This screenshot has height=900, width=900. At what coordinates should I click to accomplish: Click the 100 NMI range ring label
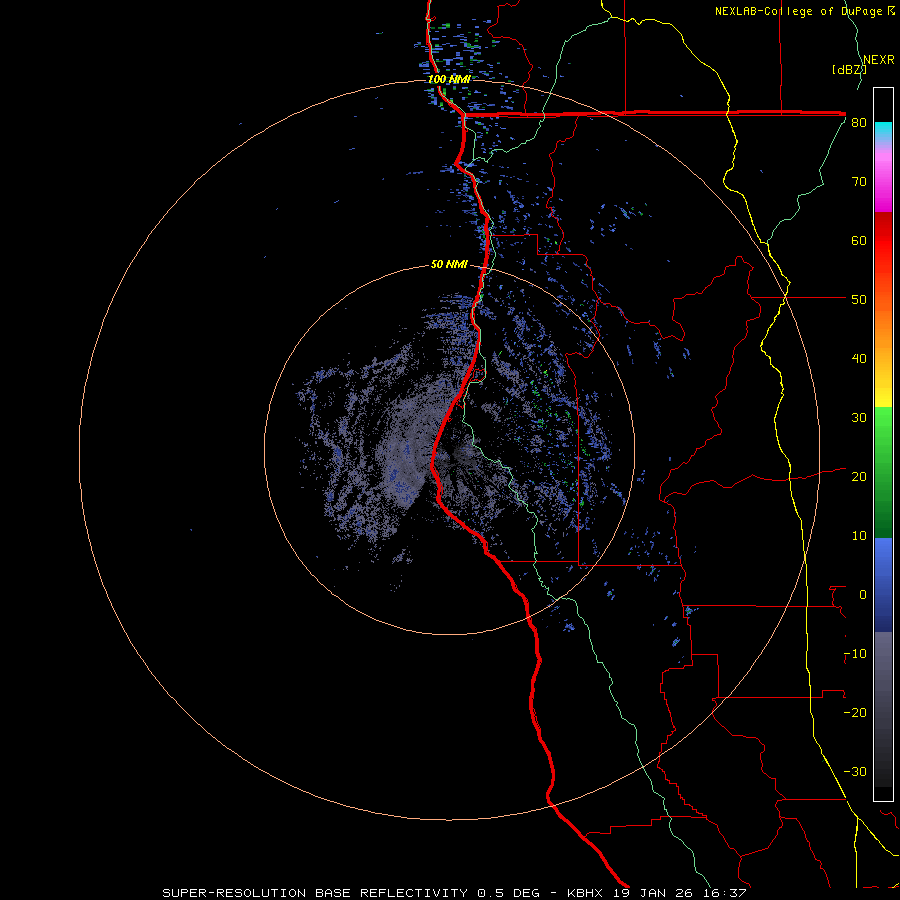(449, 79)
